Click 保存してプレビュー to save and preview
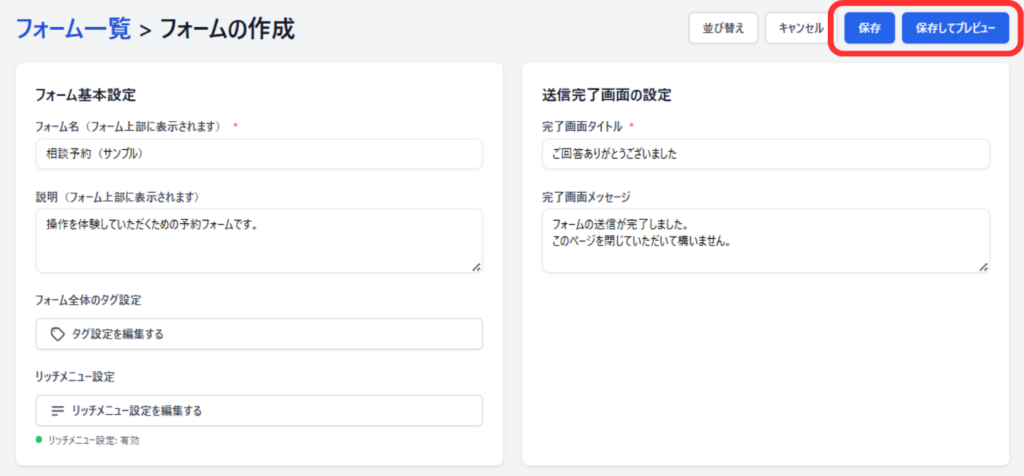This screenshot has width=1024, height=476. 955,28
